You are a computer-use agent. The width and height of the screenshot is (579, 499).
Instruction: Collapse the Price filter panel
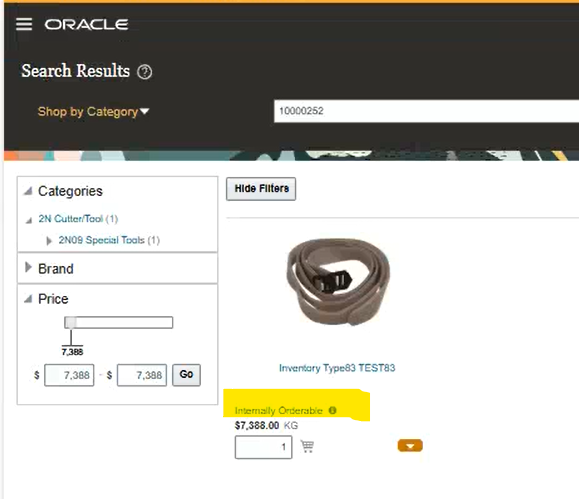pos(28,298)
